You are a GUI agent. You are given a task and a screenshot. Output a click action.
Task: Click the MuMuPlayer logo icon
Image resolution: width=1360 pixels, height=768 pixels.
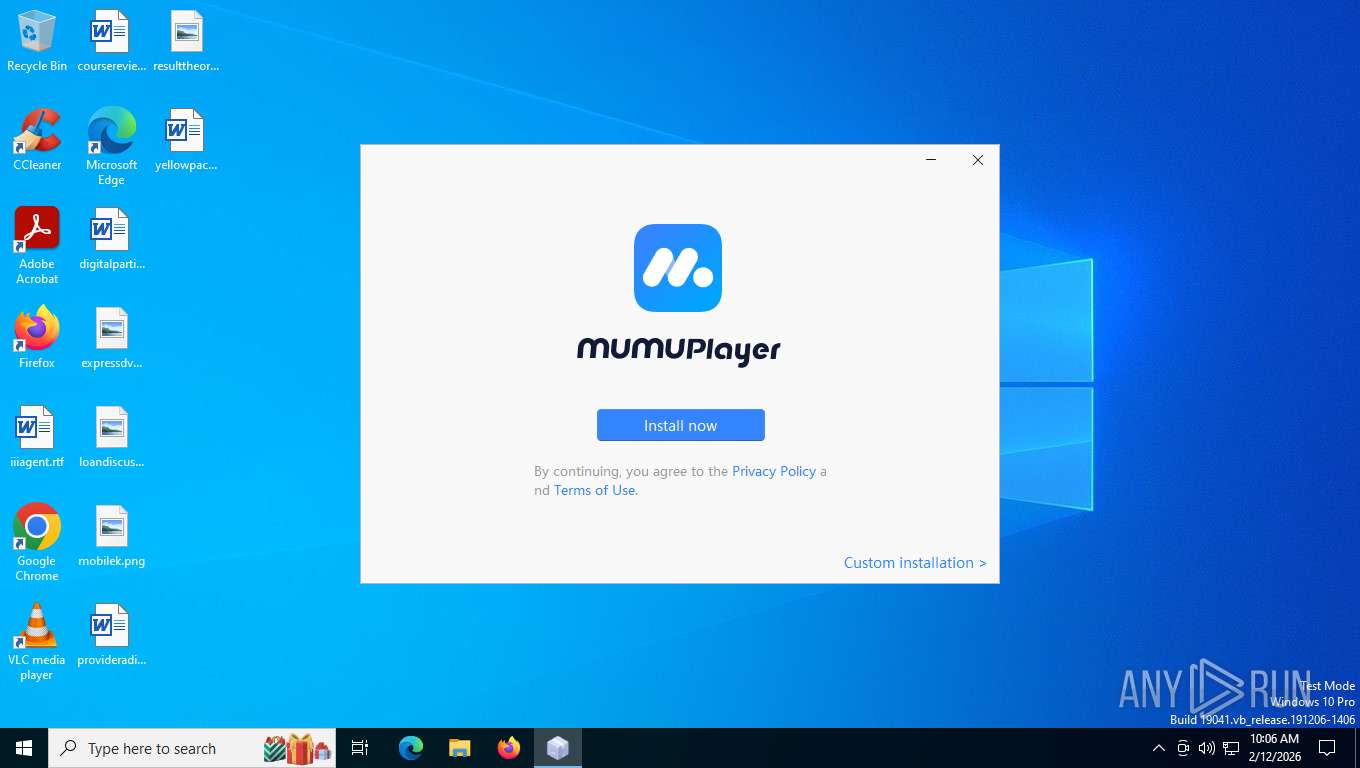coord(678,268)
